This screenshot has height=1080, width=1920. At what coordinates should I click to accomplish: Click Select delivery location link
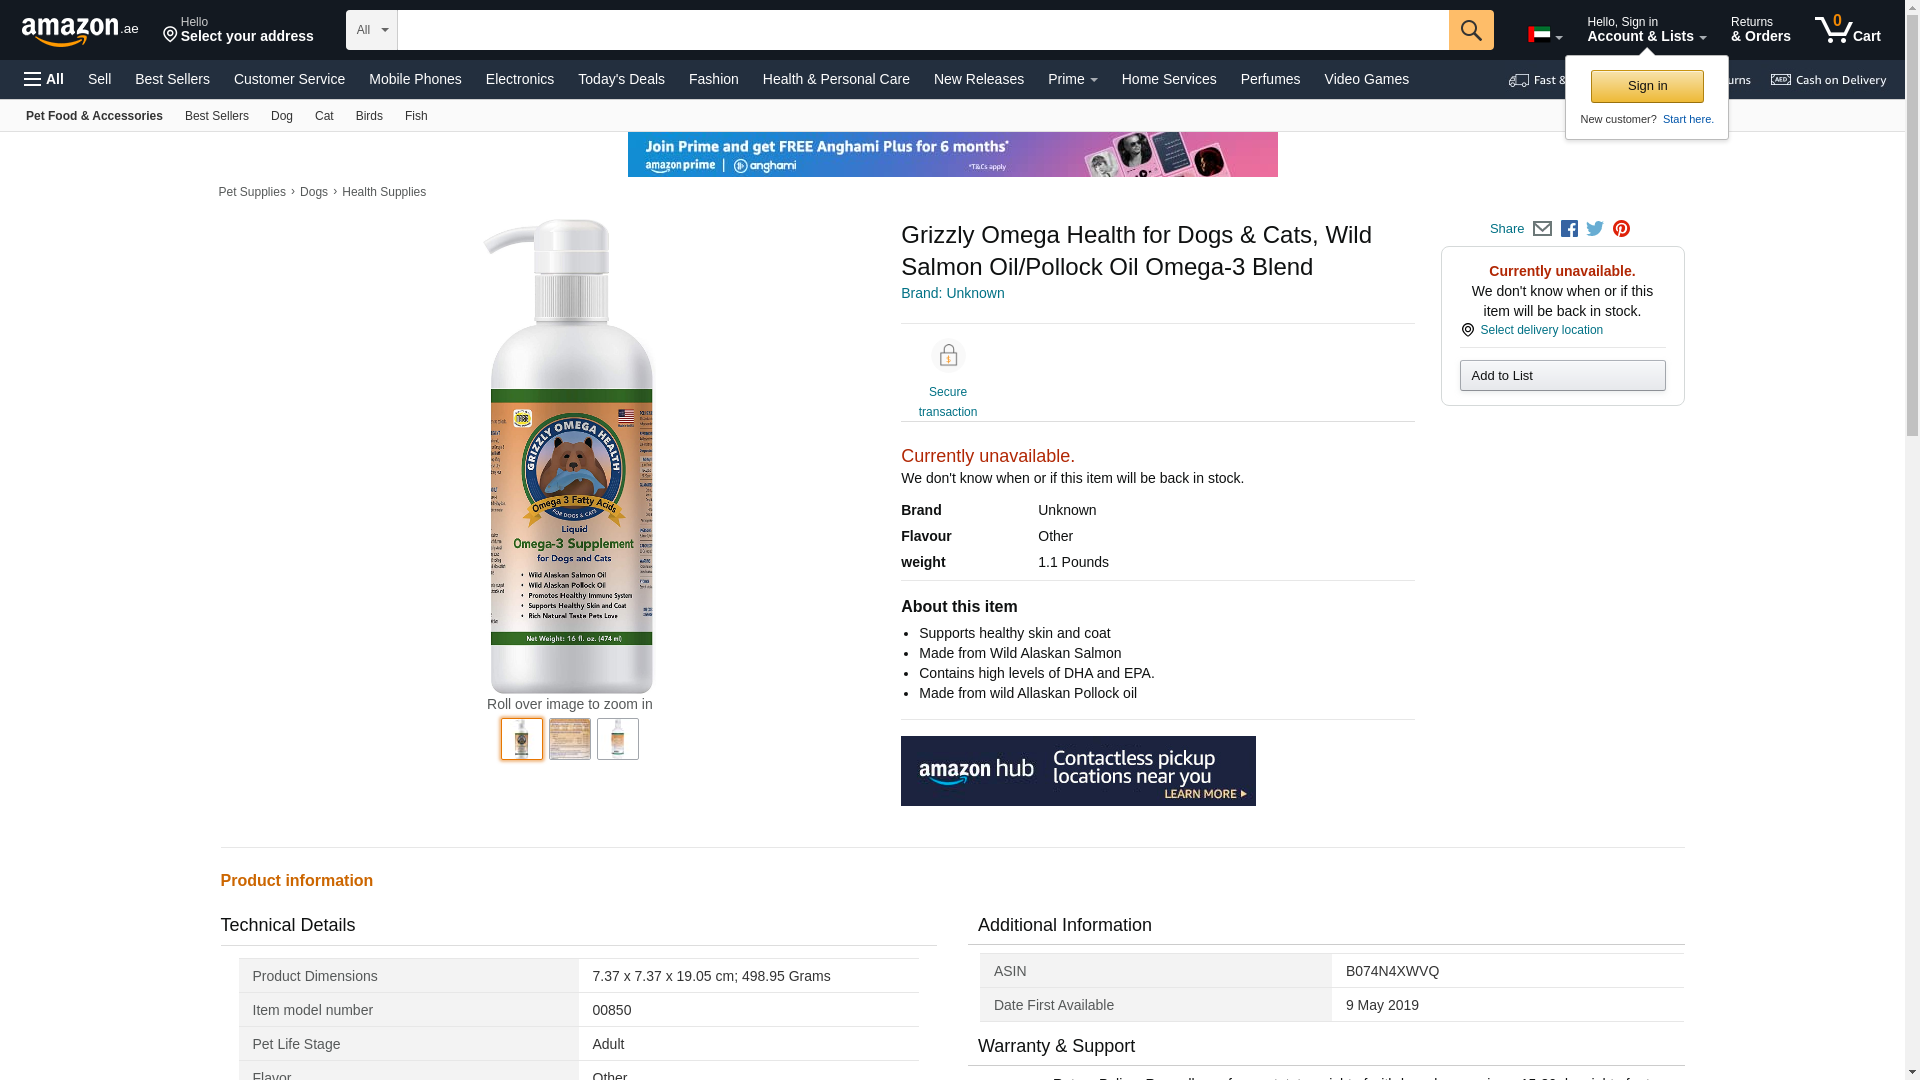[1541, 330]
